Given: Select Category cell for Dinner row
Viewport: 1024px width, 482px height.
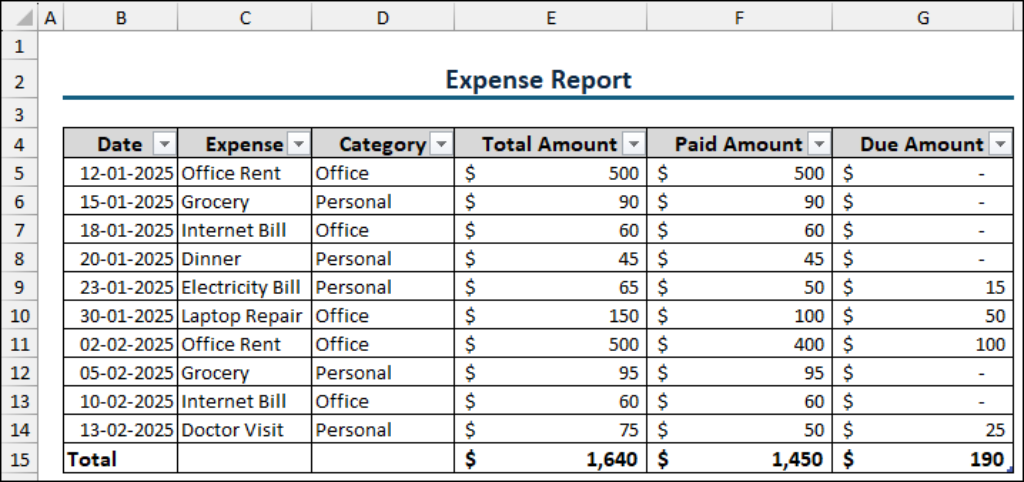Looking at the screenshot, I should (x=383, y=259).
